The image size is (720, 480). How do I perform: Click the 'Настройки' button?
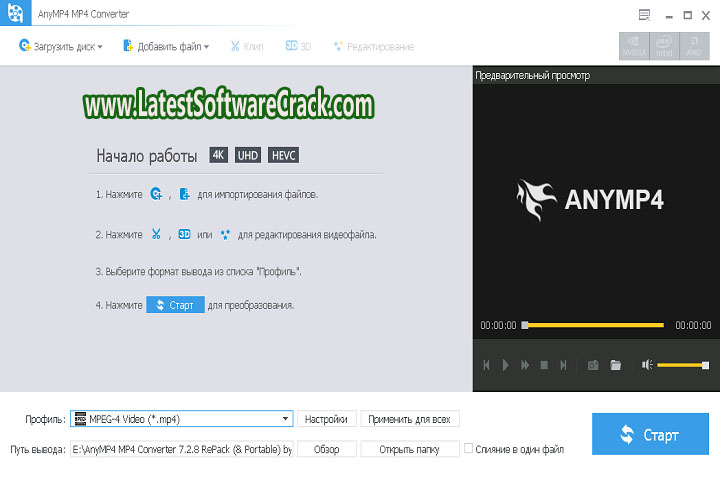pos(326,419)
